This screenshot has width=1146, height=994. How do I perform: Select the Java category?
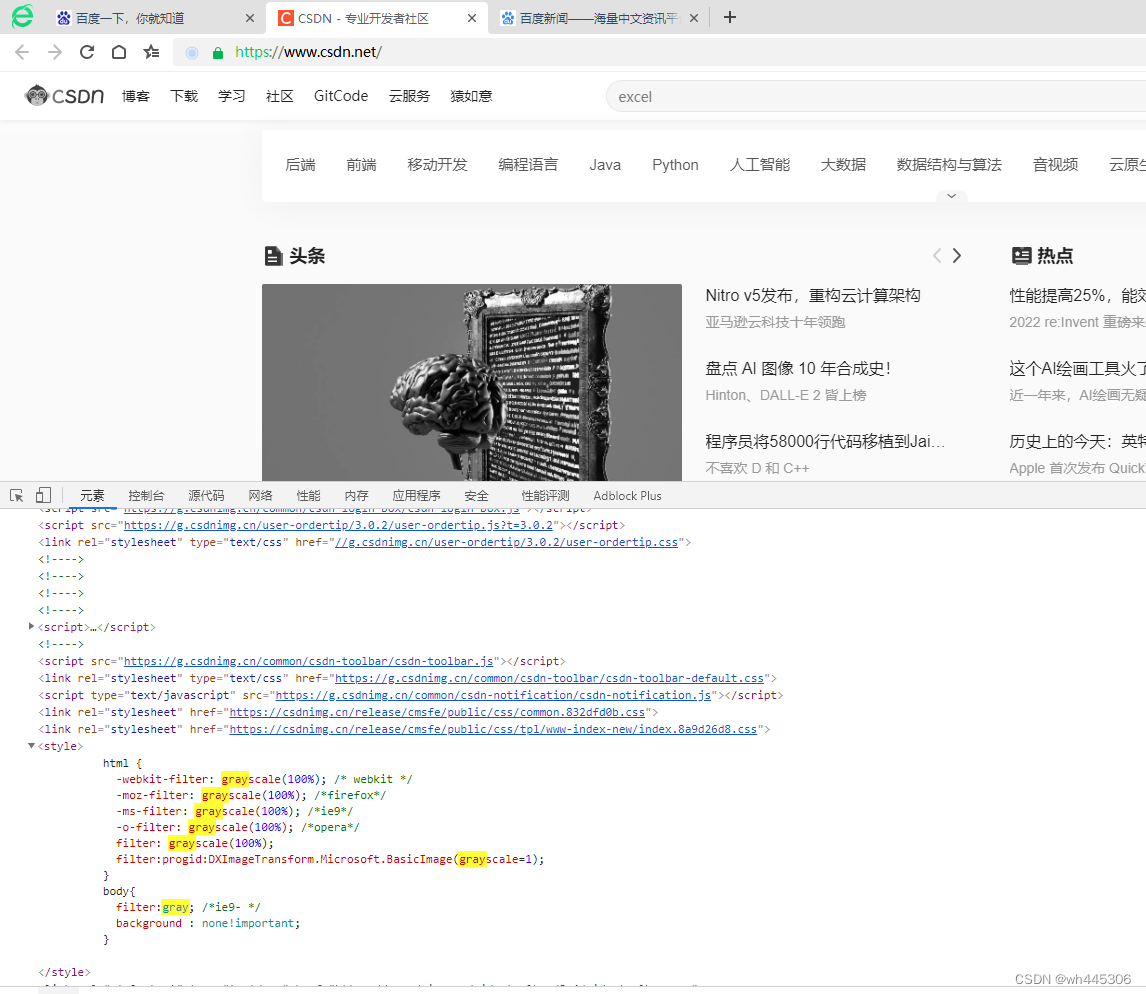[x=605, y=165]
